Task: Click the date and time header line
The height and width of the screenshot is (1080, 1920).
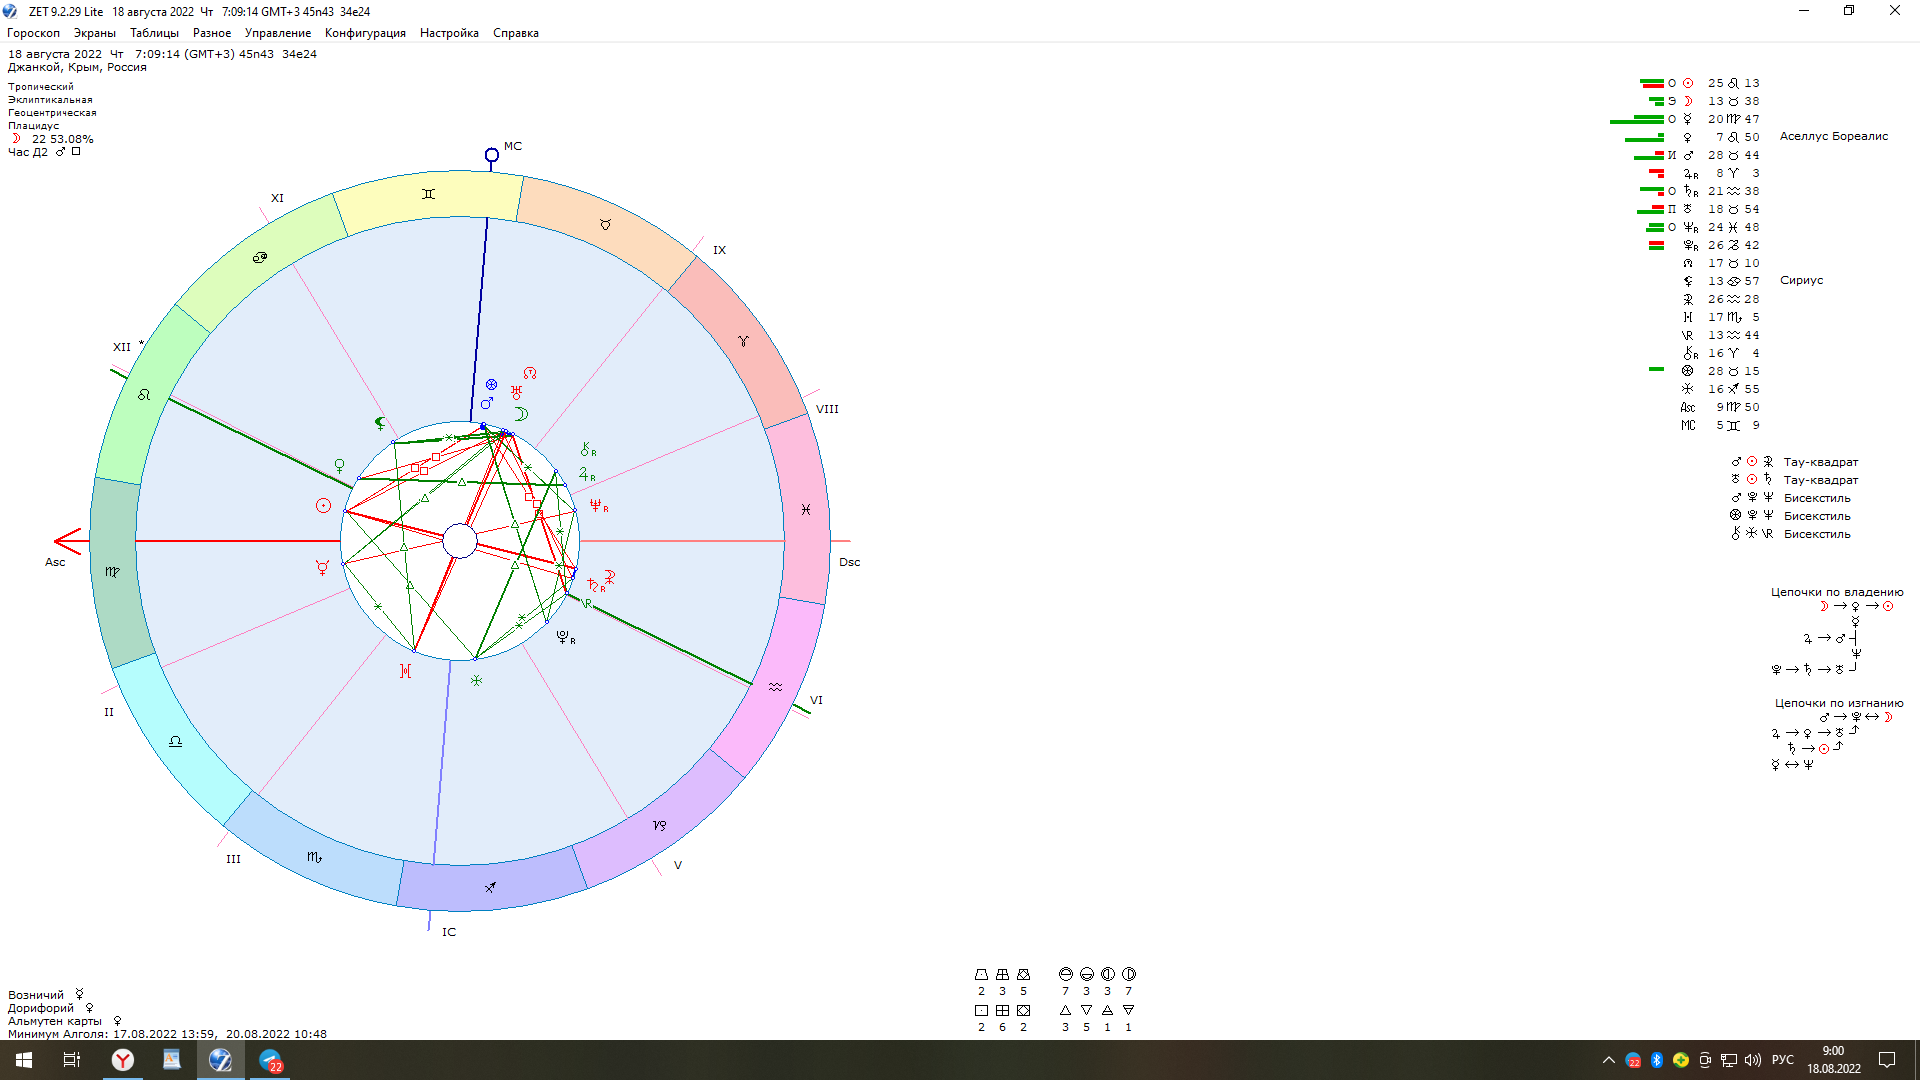Action: (x=162, y=54)
